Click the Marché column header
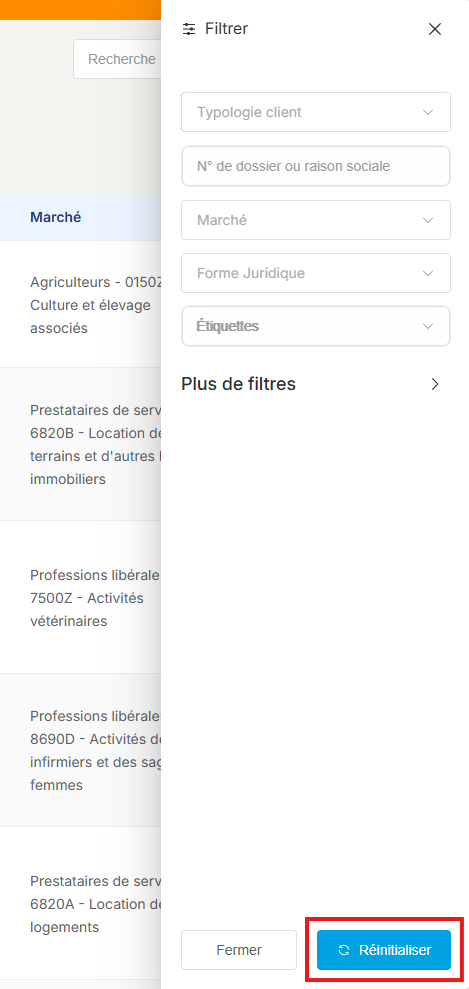469x989 pixels. pos(55,217)
